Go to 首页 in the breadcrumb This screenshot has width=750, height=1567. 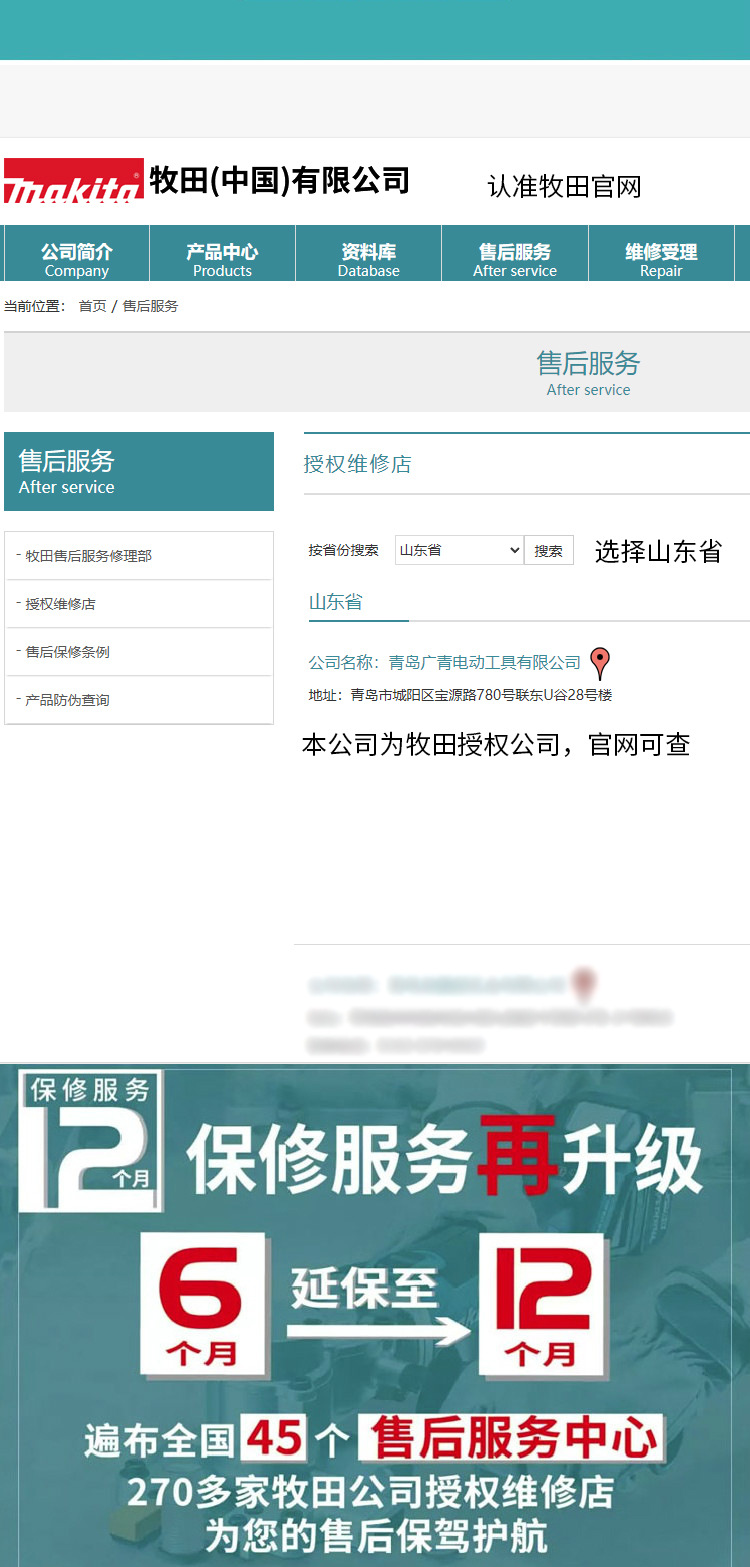tap(92, 306)
